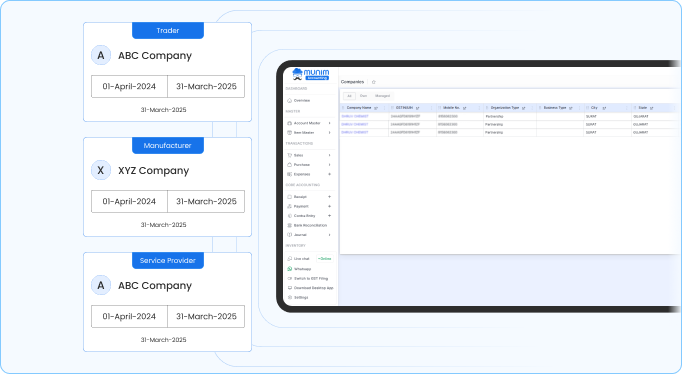Click the Munim Accounting logo
682x374 pixels.
[311, 74]
